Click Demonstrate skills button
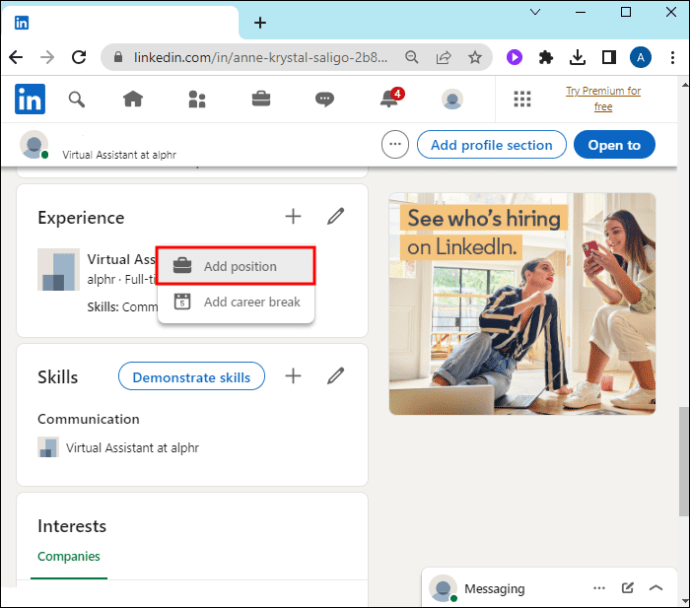This screenshot has height=608, width=690. (x=191, y=377)
